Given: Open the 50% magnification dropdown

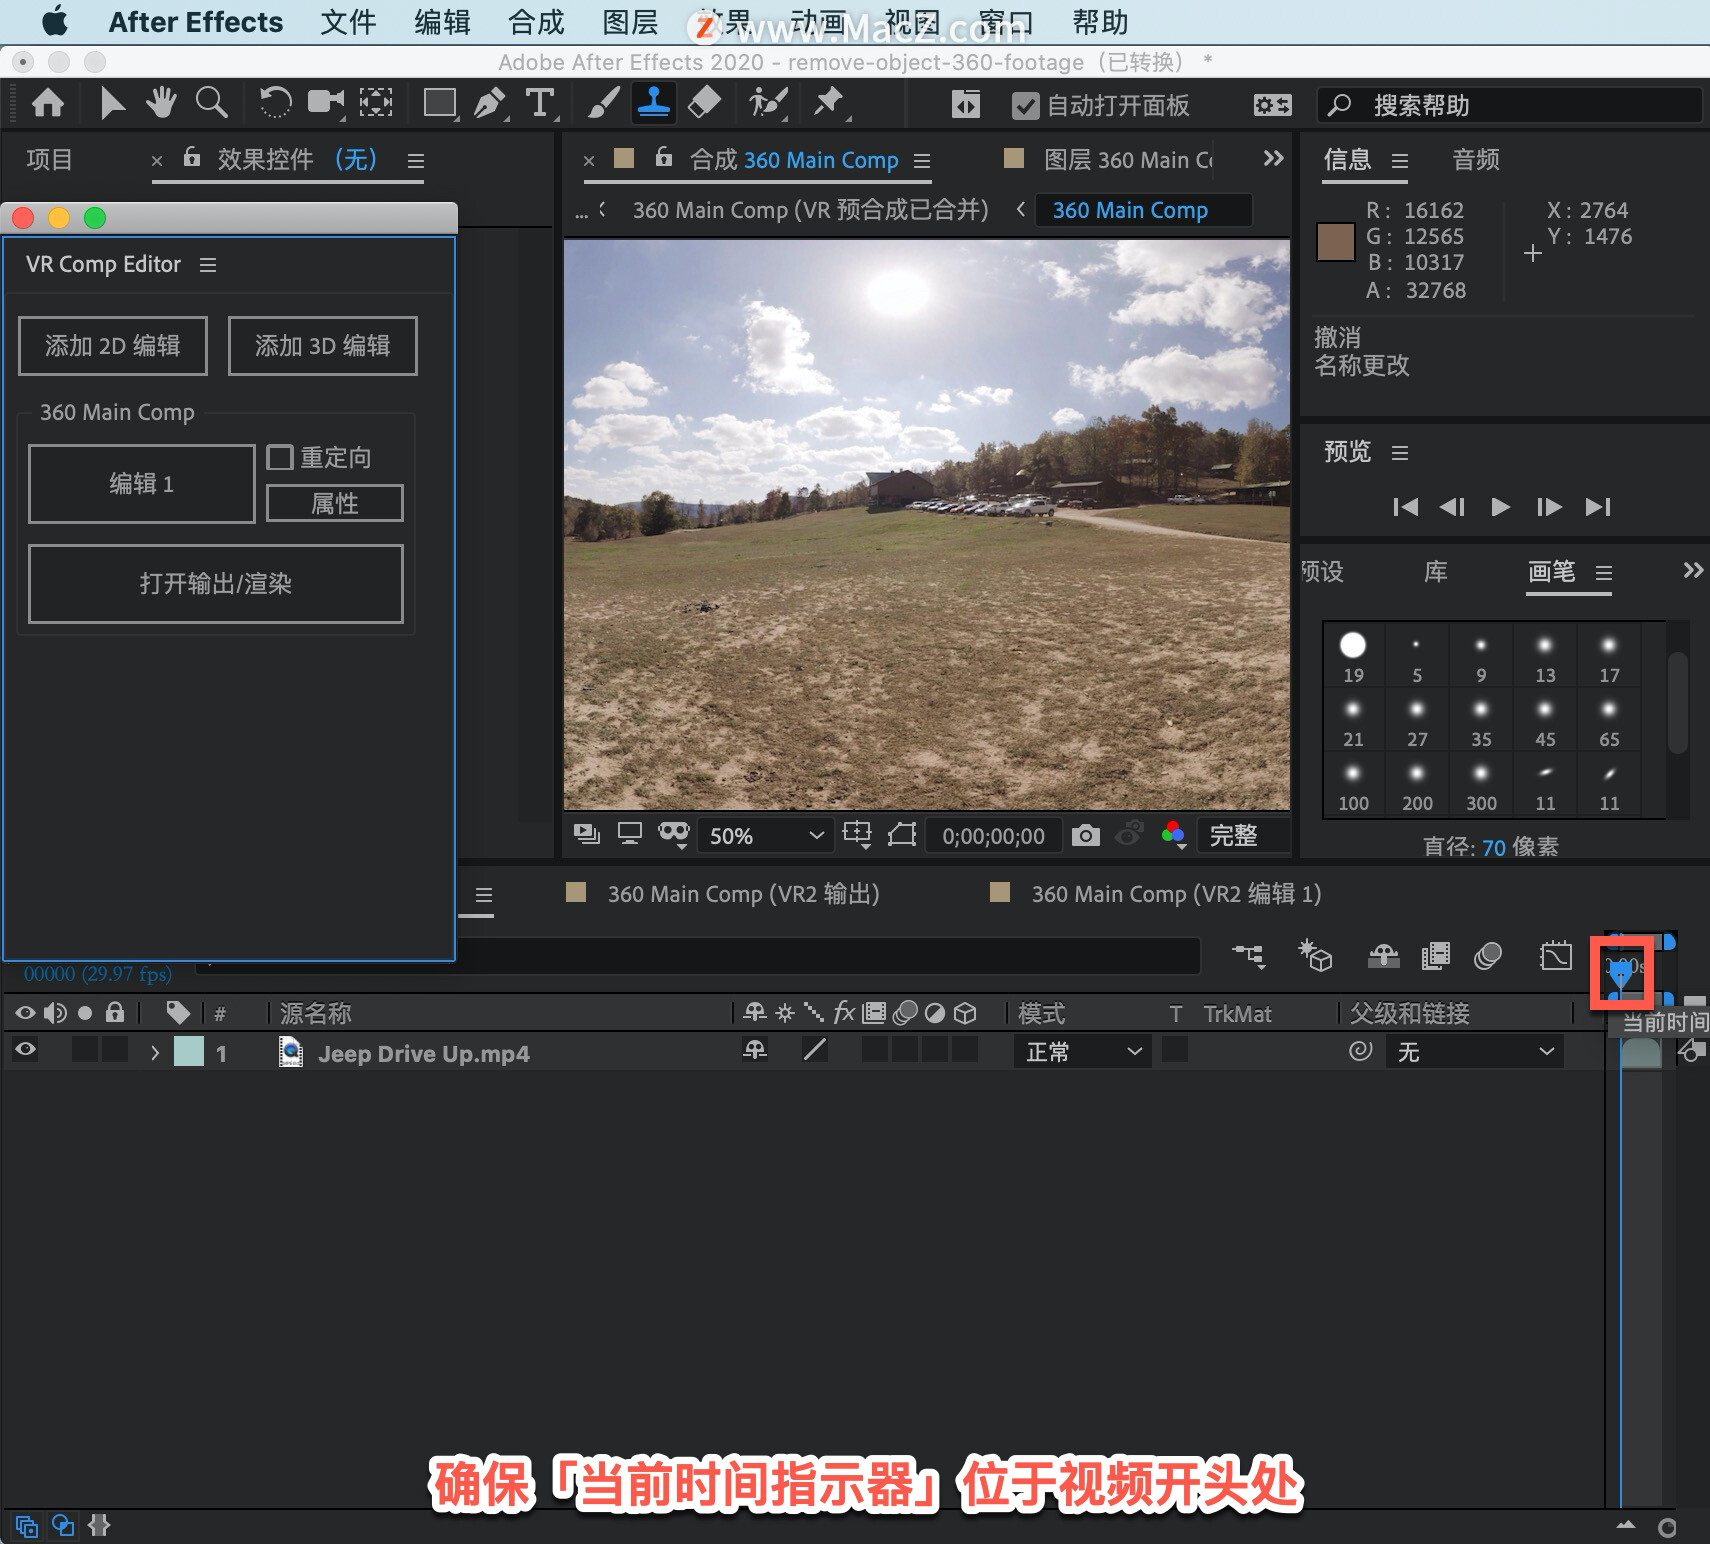Looking at the screenshot, I should [x=767, y=836].
